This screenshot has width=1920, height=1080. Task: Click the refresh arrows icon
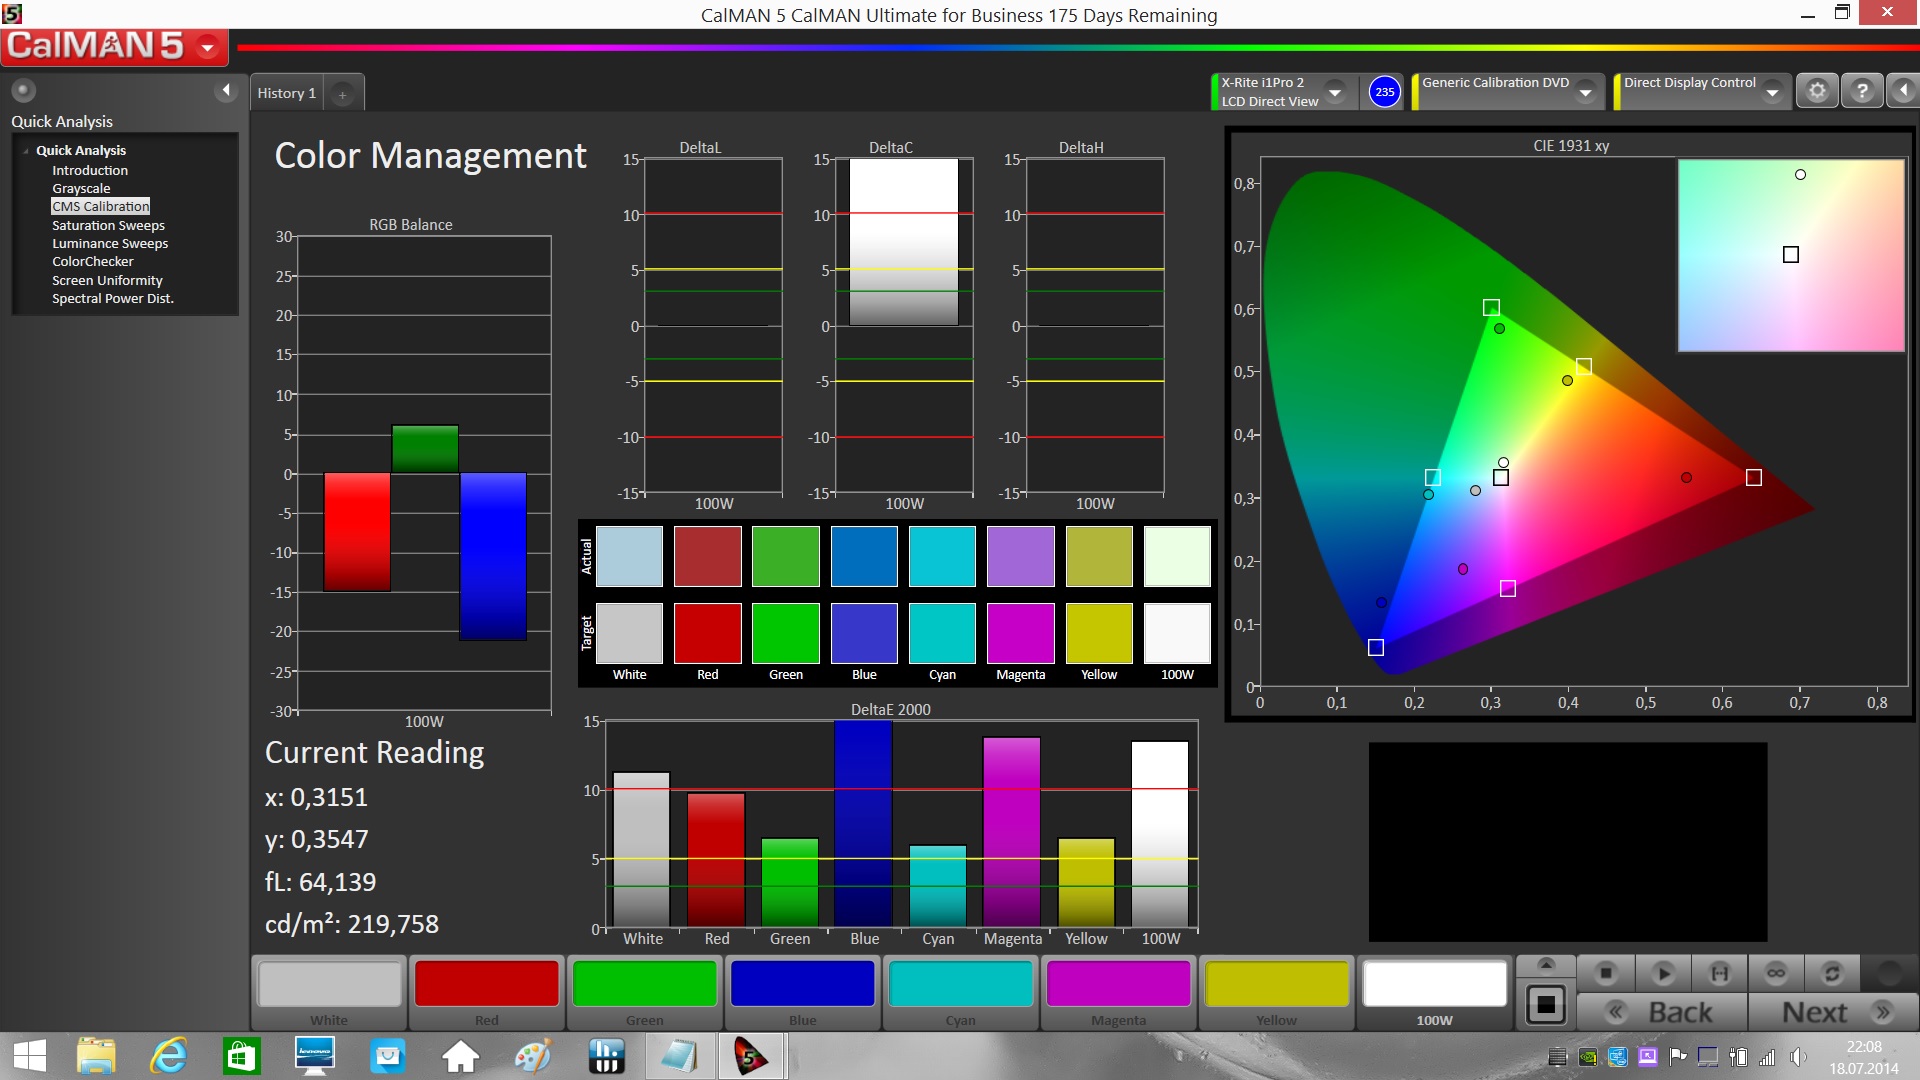coord(1832,973)
